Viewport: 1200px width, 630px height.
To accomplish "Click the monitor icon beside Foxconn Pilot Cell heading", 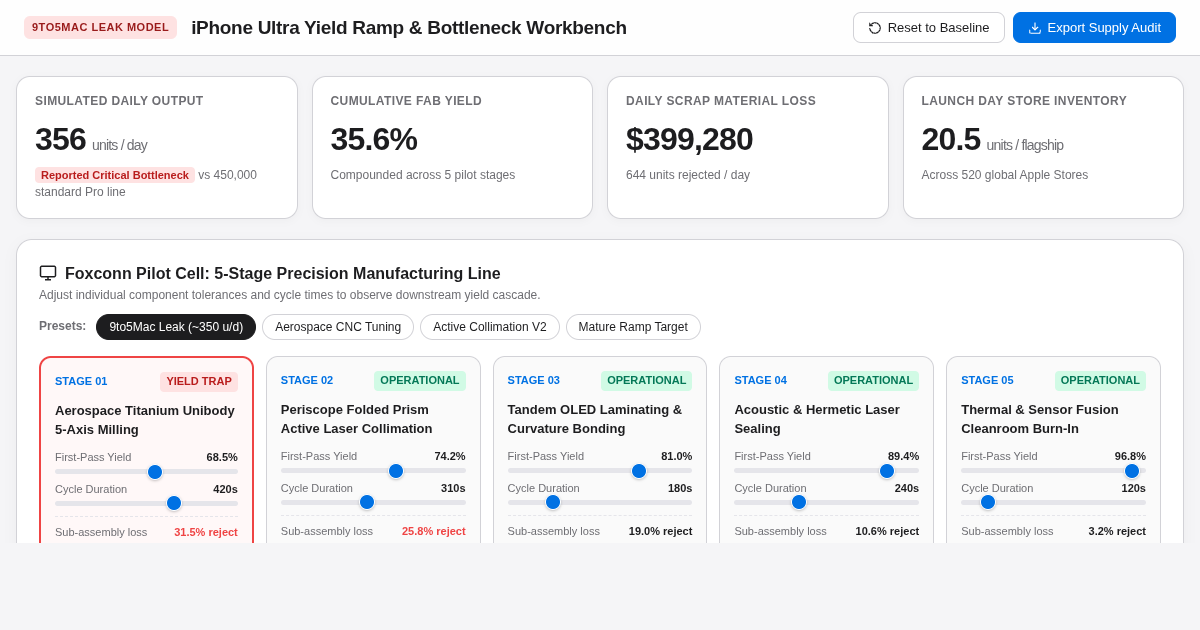I will [48, 273].
